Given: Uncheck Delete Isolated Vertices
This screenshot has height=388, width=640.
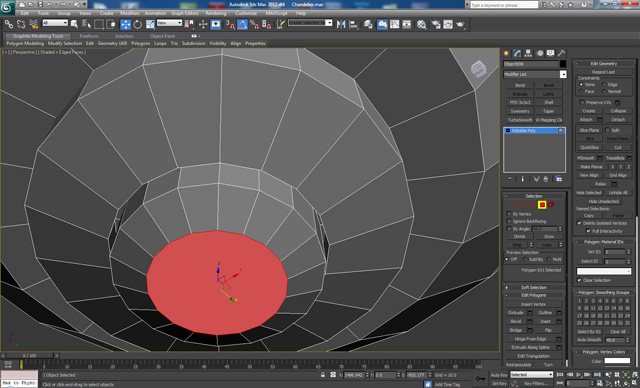Looking at the screenshot, I should coord(579,223).
